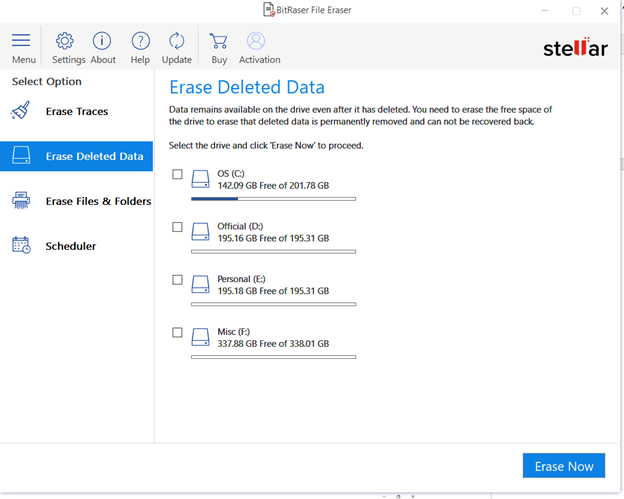
Task: Click the BitRaser title bar app icon
Action: coord(269,10)
